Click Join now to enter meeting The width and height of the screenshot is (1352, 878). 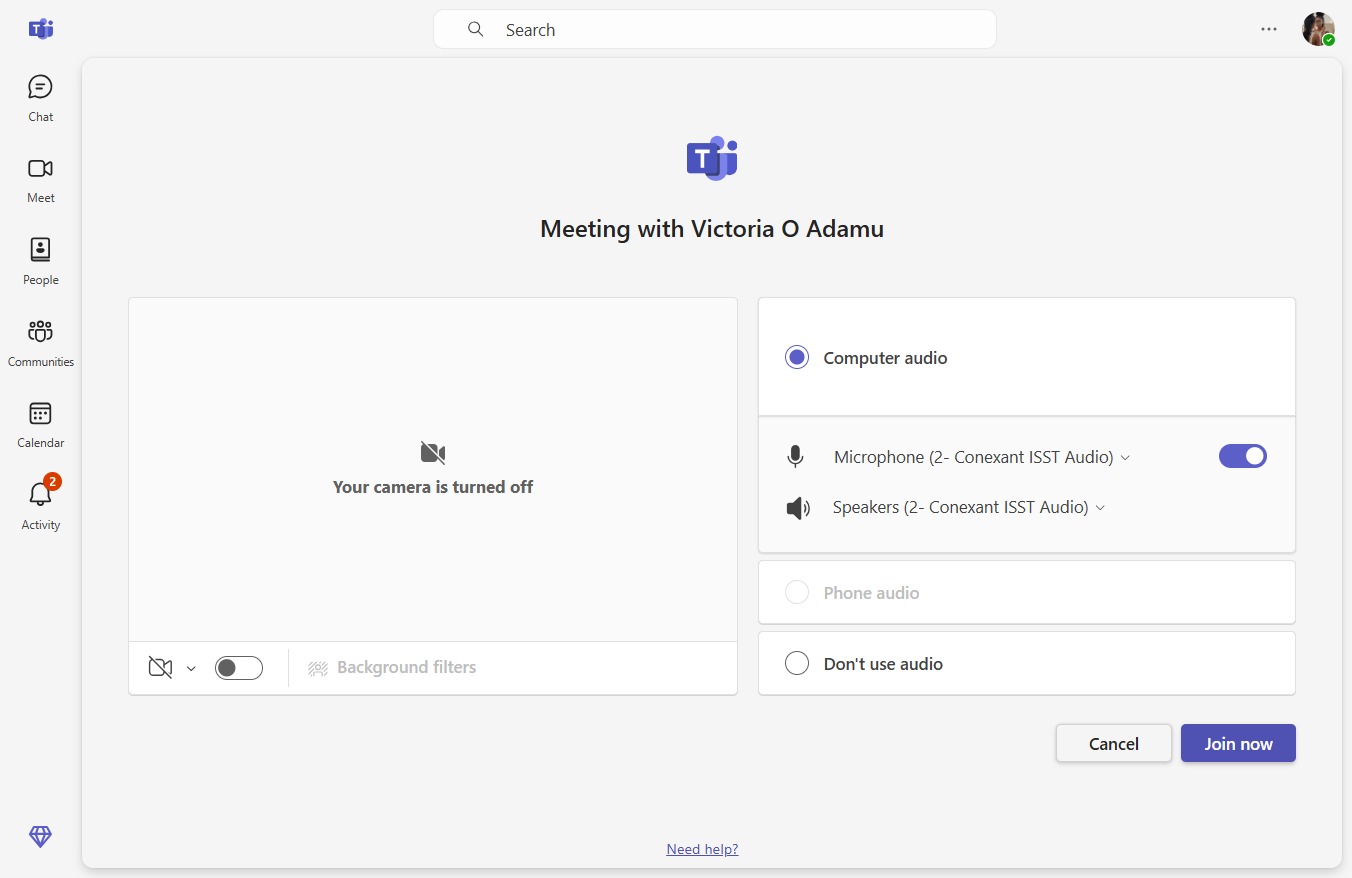click(x=1238, y=743)
